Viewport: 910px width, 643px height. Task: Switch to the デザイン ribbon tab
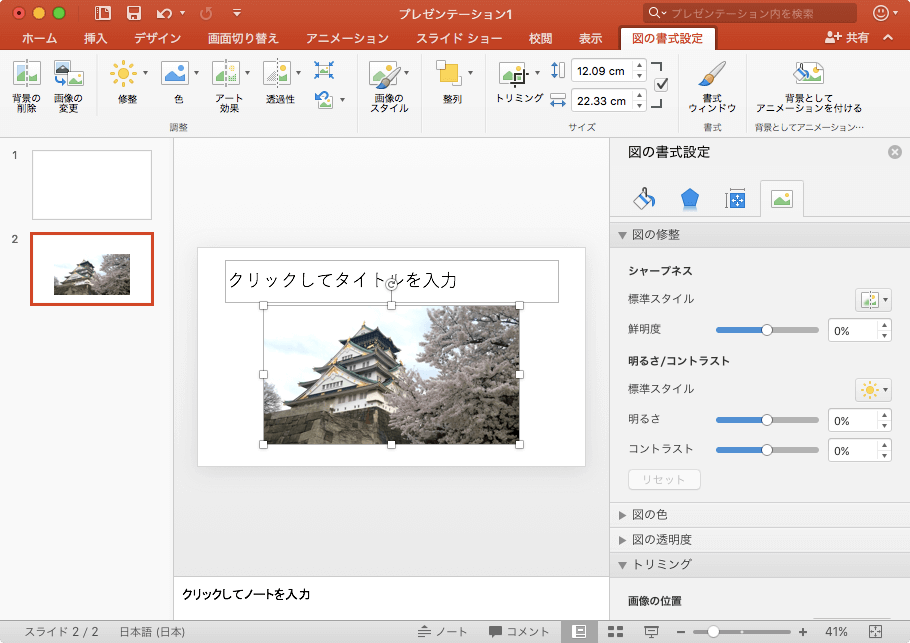click(157, 39)
